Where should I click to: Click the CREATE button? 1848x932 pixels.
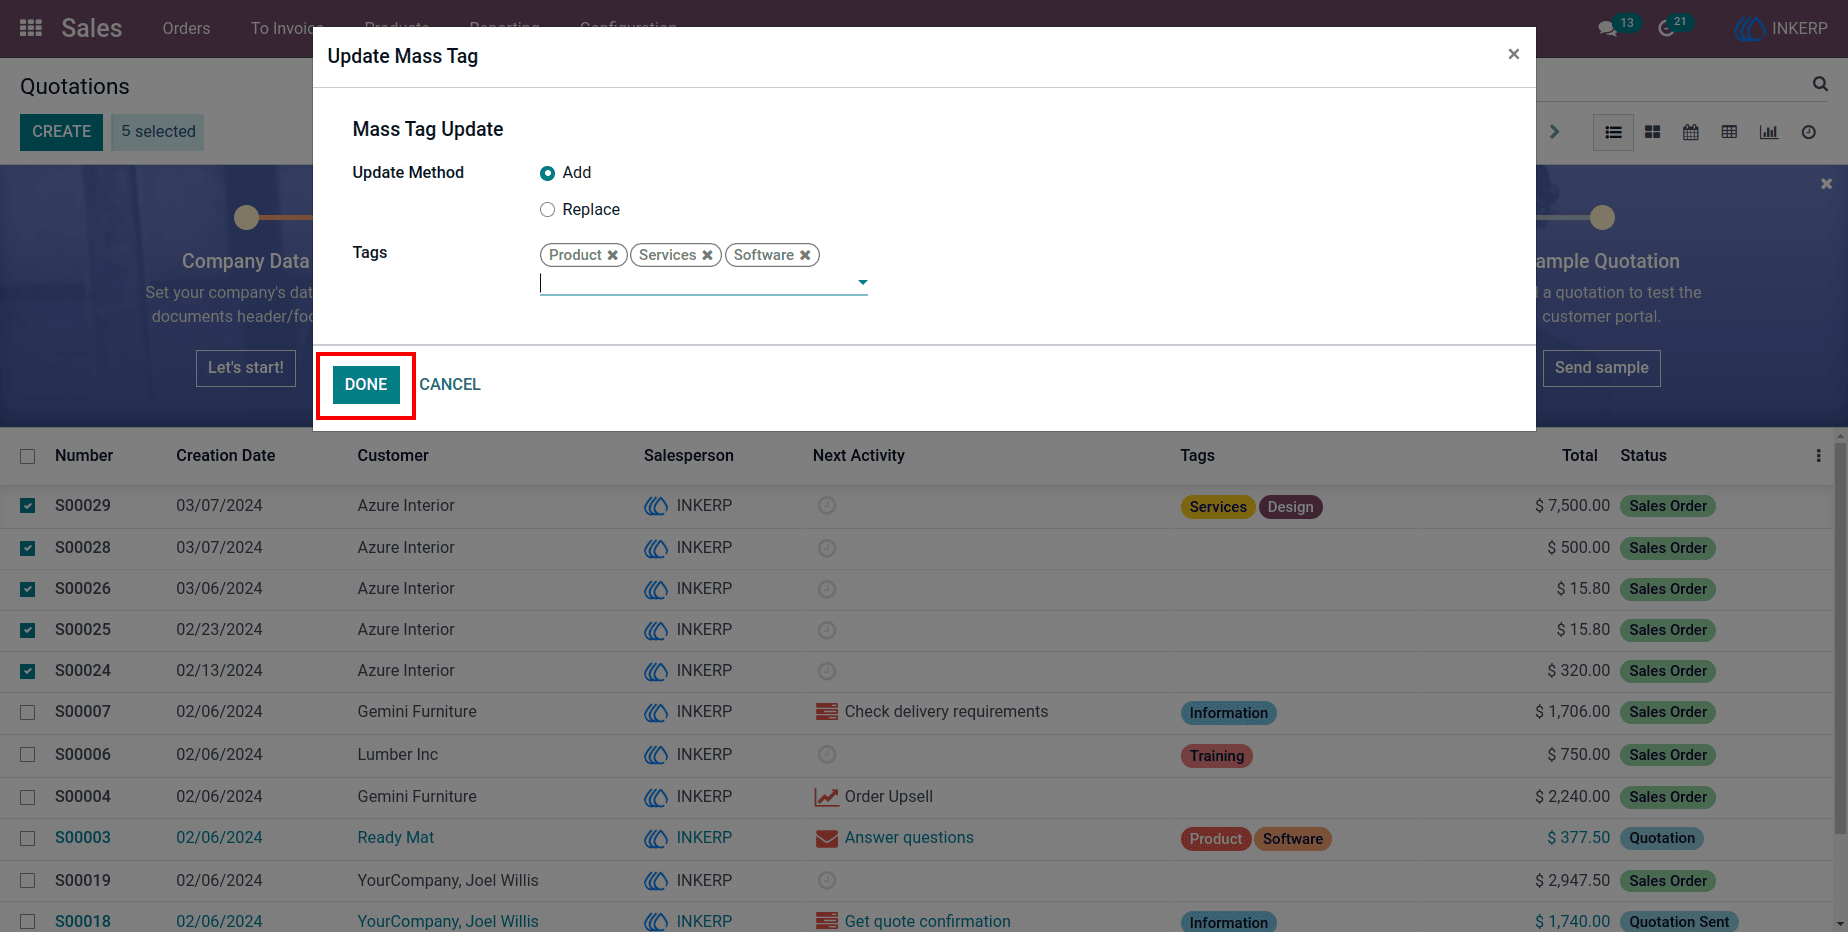[61, 132]
